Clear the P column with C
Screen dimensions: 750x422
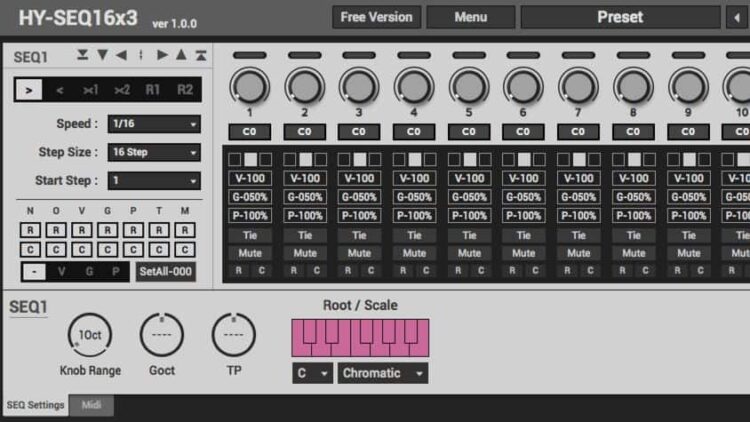[x=133, y=249]
